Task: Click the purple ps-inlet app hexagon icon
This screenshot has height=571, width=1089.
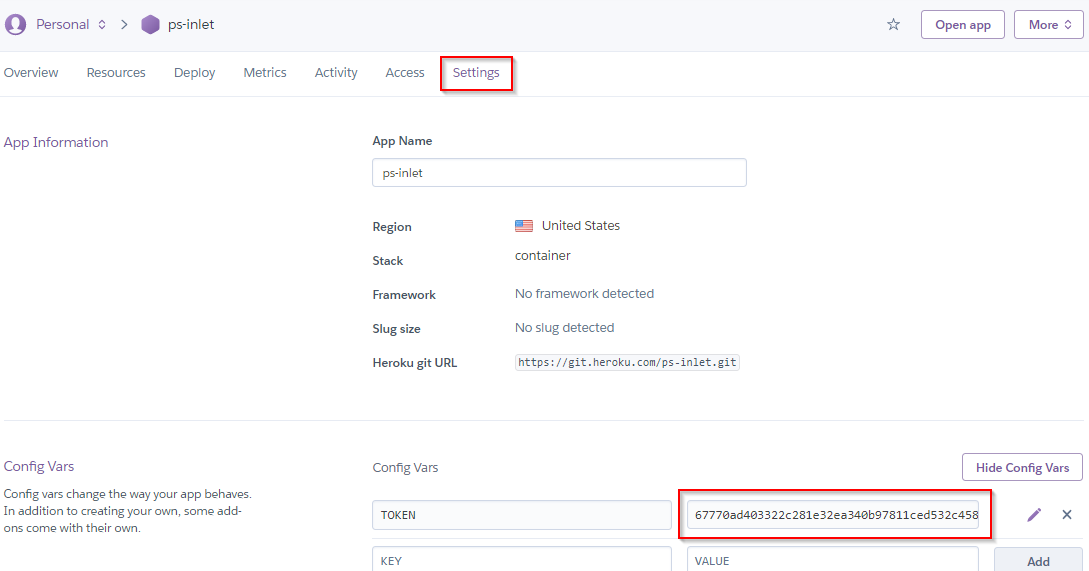Action: click(150, 24)
